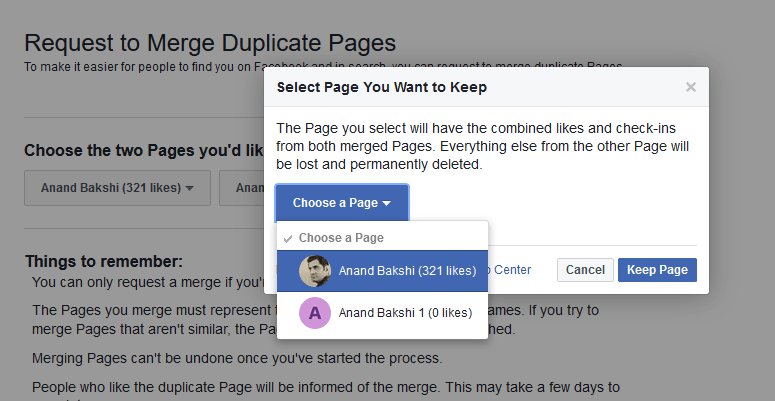775x401 pixels.
Task: Click the purple A avatar icon
Action: point(315,313)
